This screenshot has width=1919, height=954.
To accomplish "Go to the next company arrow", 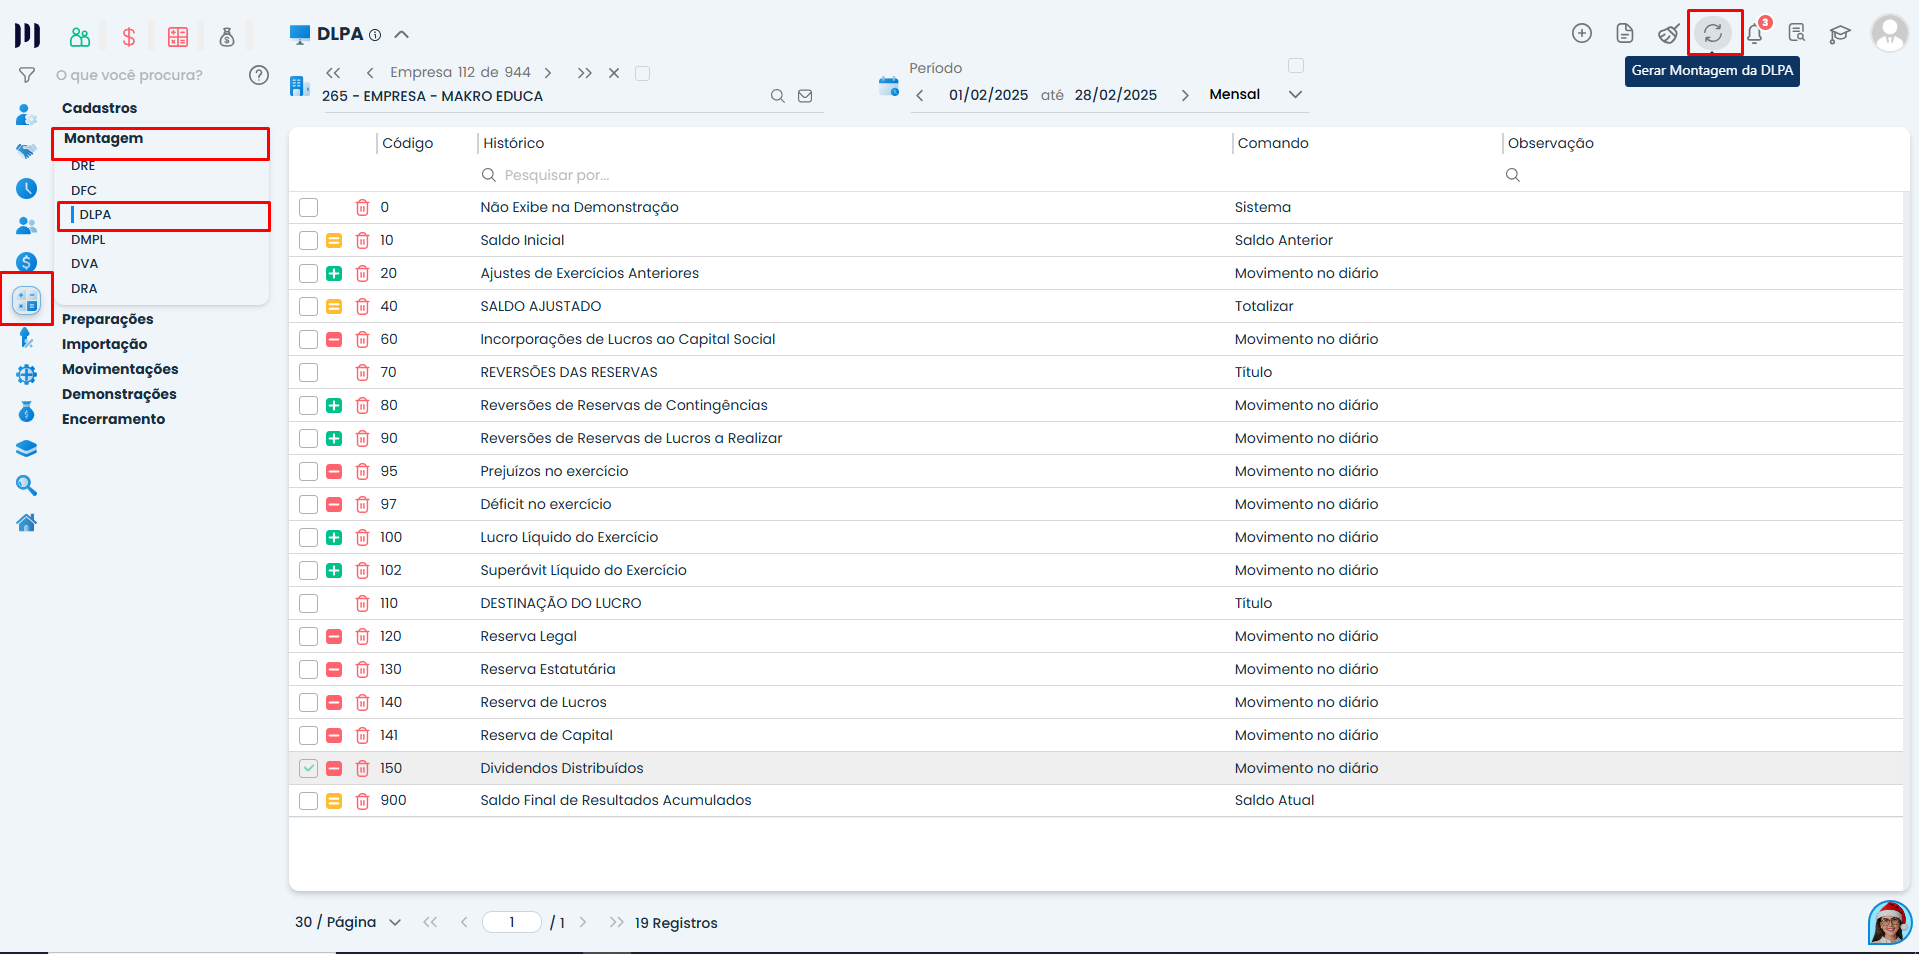I will coord(548,73).
